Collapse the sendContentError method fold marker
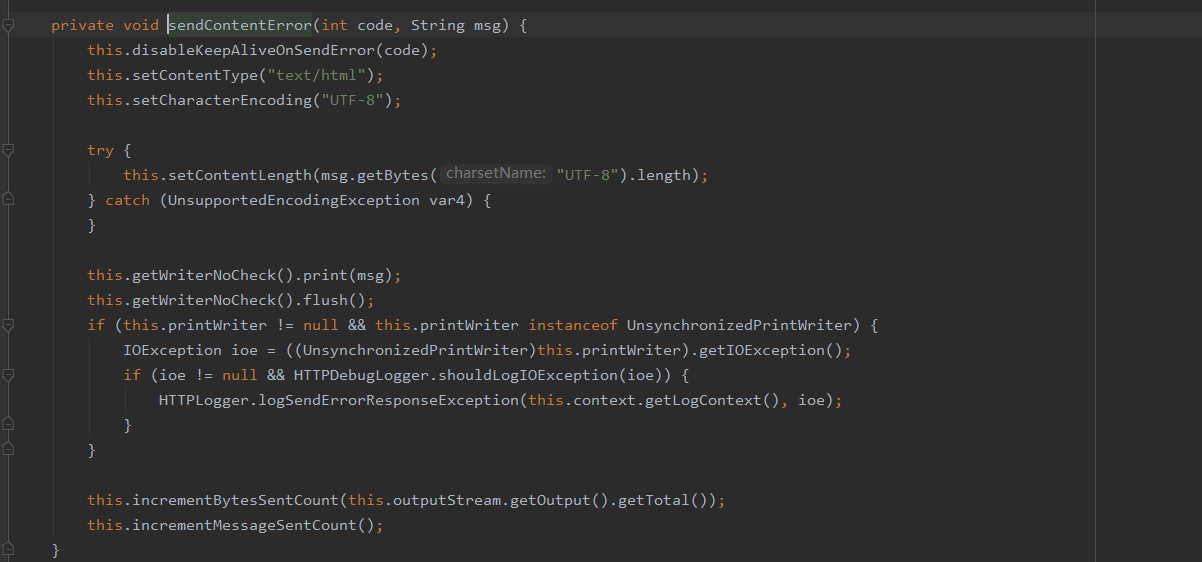This screenshot has width=1202, height=562. click(8, 26)
